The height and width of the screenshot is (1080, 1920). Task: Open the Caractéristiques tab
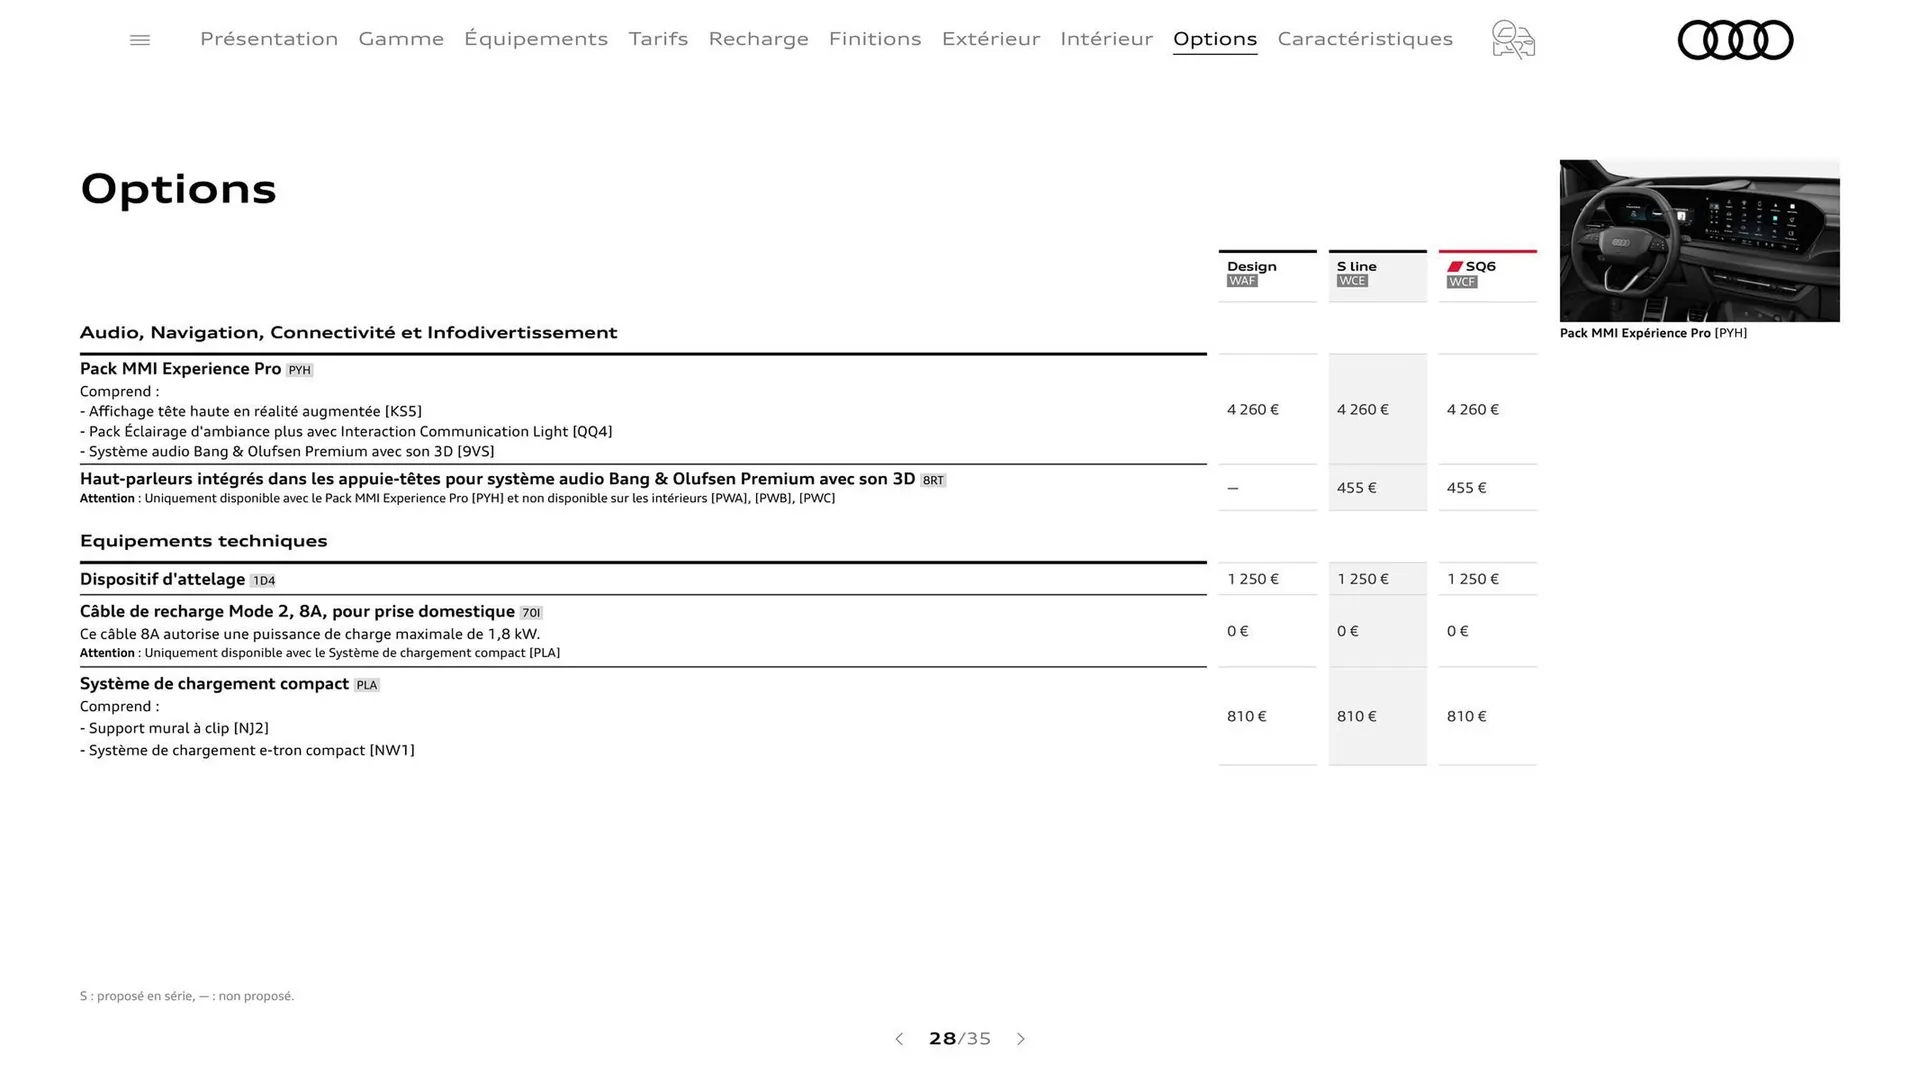tap(1365, 39)
